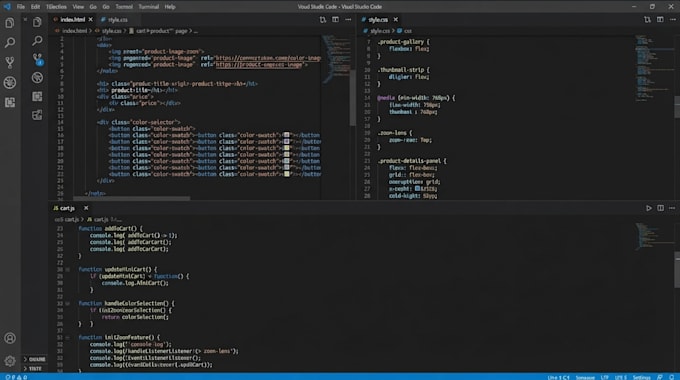Viewport: 680px width, 380px height.
Task: Click the color swatch on line 16
Action: [x=287, y=135]
